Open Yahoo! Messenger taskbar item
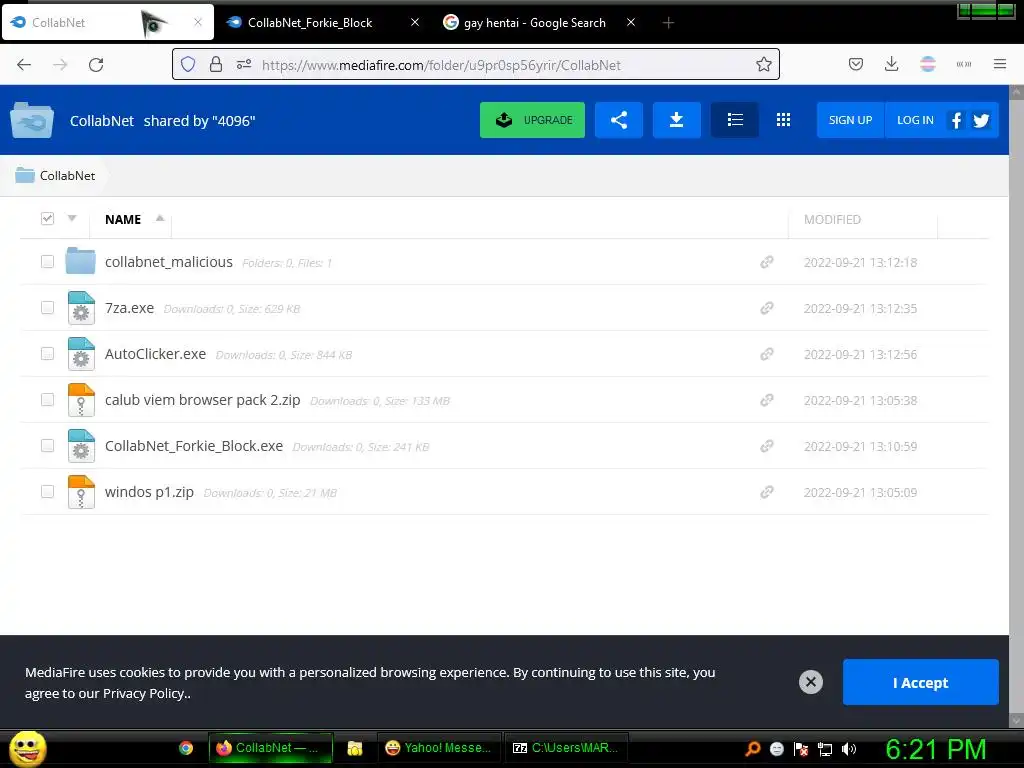The height and width of the screenshot is (768, 1024). coord(438,748)
